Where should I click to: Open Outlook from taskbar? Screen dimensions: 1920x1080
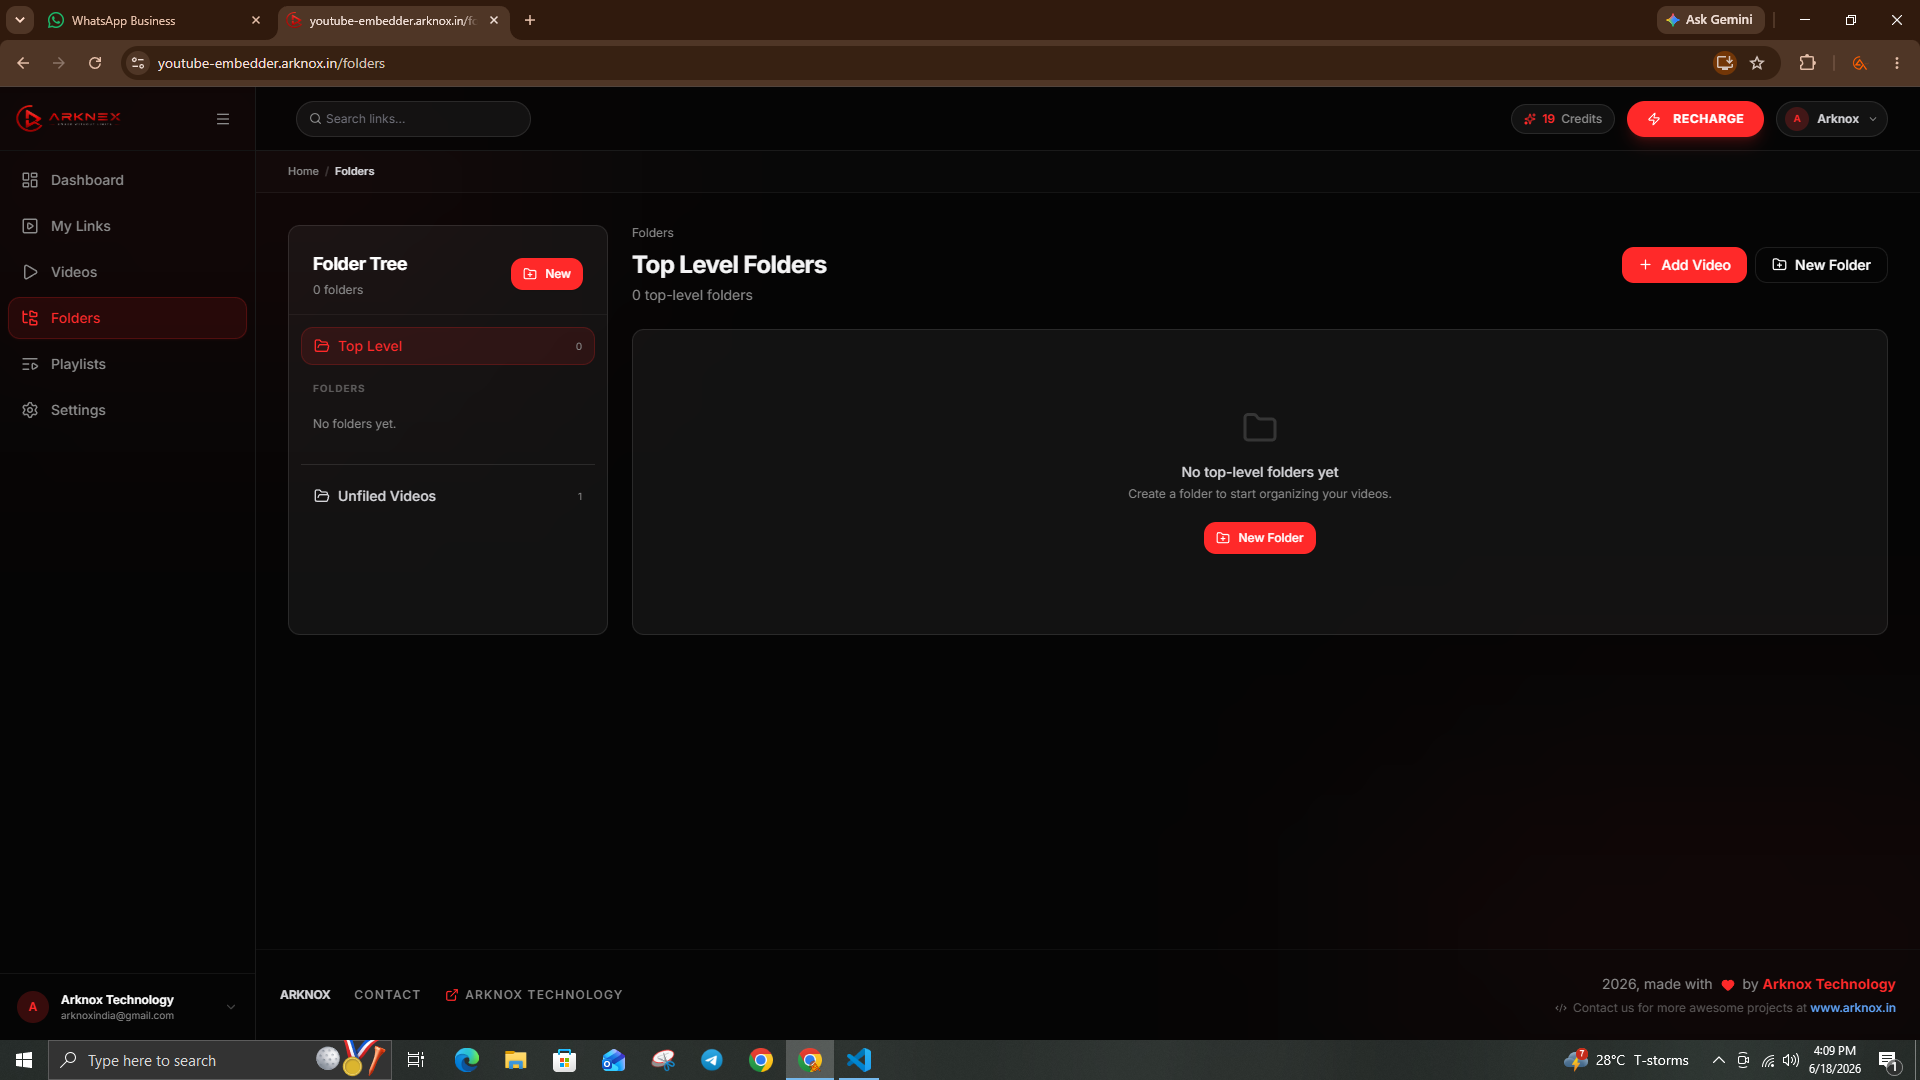coord(613,1060)
